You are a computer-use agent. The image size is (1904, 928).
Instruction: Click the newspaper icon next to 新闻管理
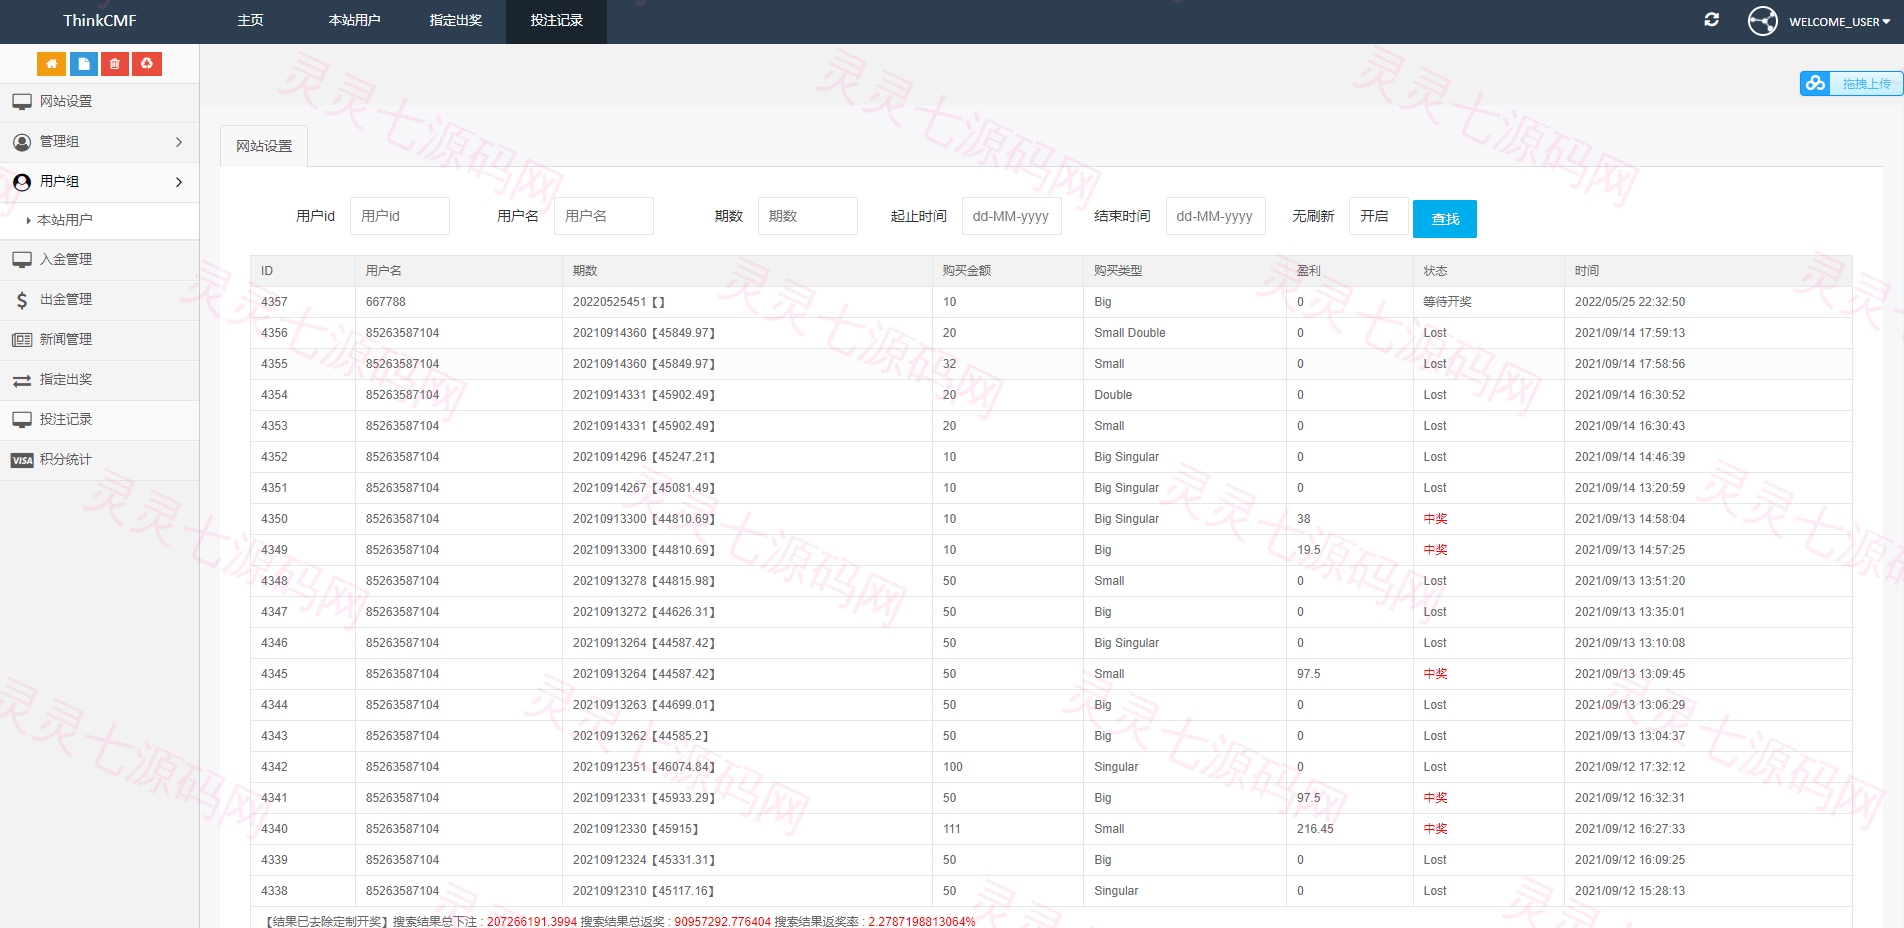(x=22, y=339)
